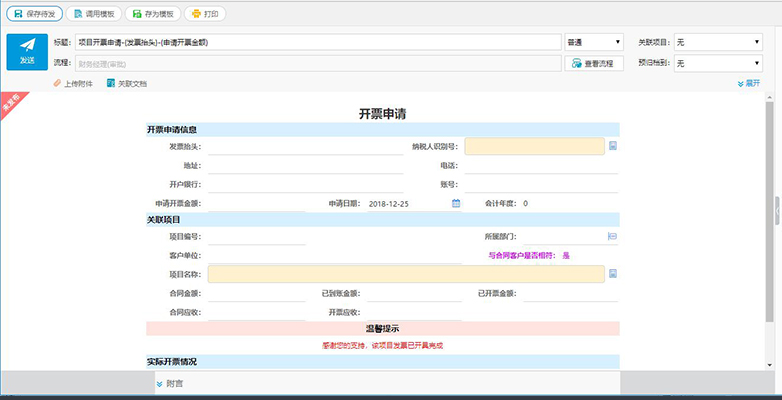The image size is (782, 400).
Task: Click the 发票抬头 input field
Action: (x=306, y=147)
